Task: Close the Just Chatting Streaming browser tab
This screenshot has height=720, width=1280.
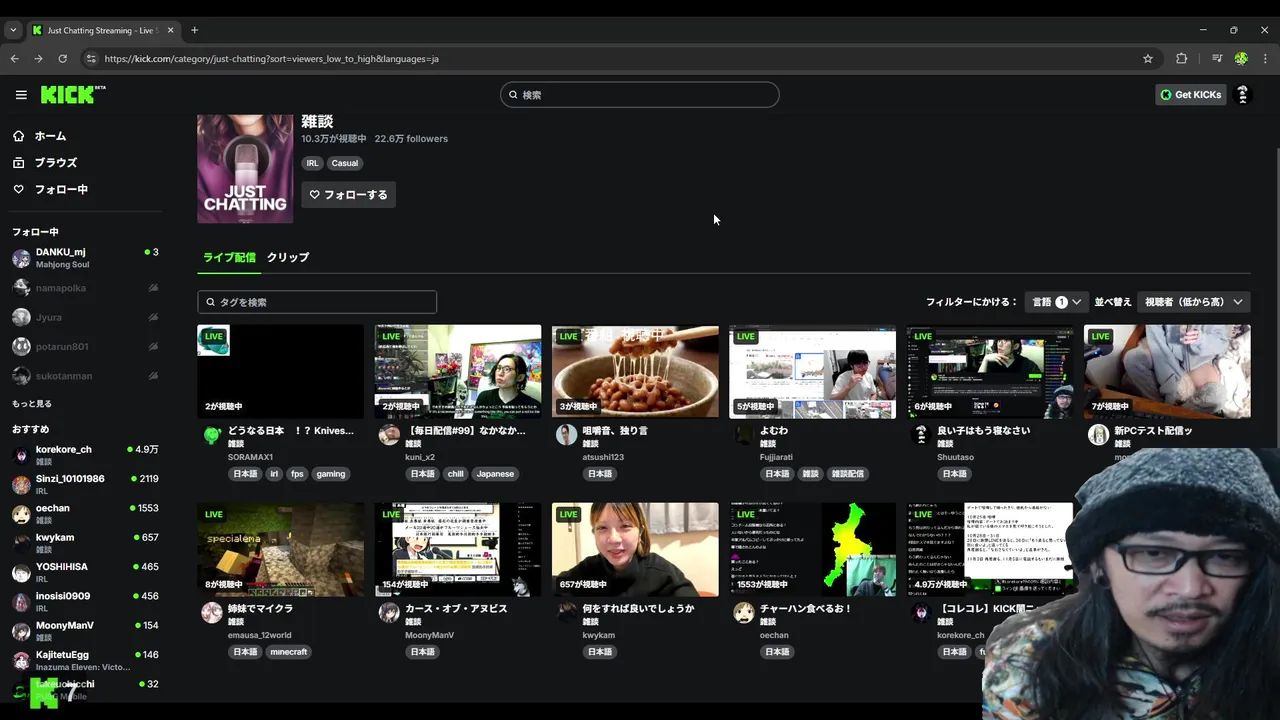Action: 170,30
